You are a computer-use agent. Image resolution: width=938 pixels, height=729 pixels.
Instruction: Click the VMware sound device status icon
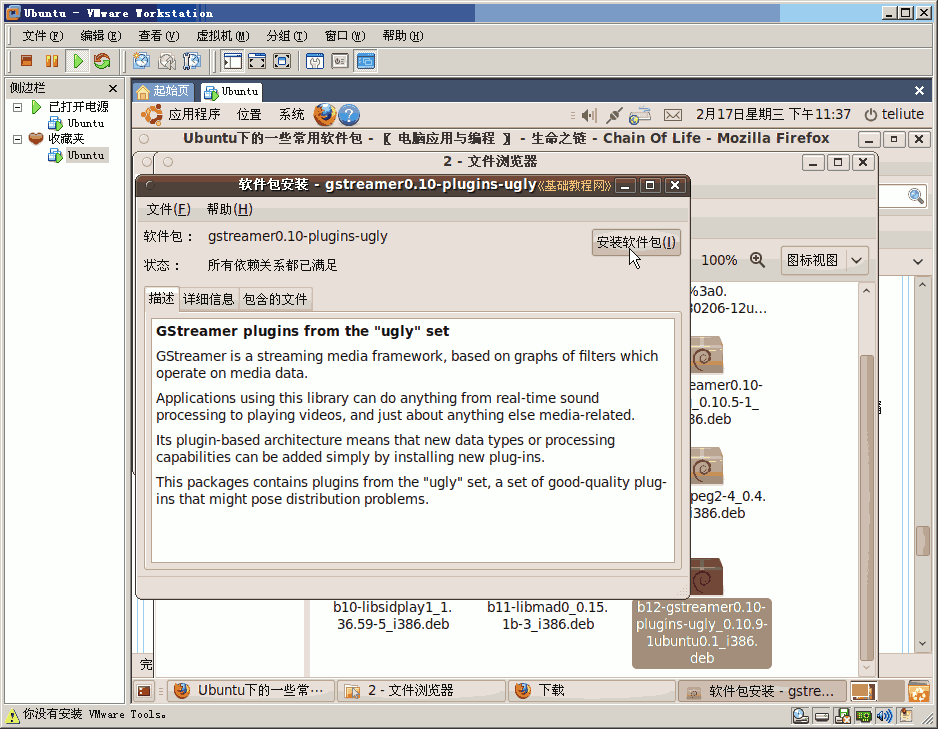click(884, 716)
